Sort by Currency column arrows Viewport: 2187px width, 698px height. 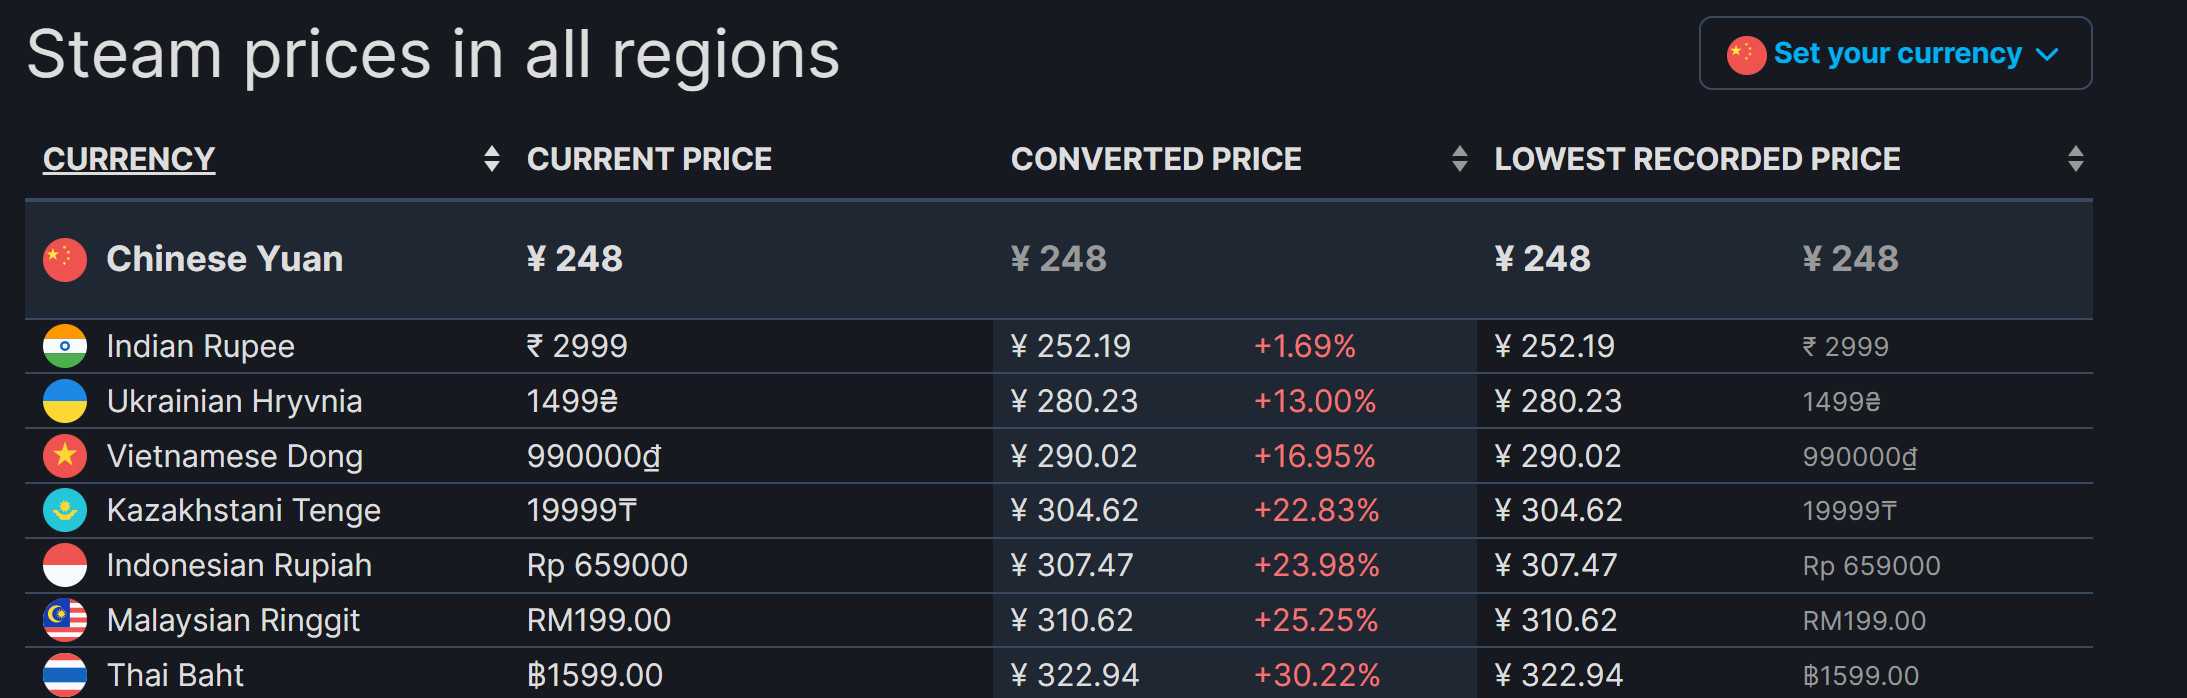[x=491, y=159]
